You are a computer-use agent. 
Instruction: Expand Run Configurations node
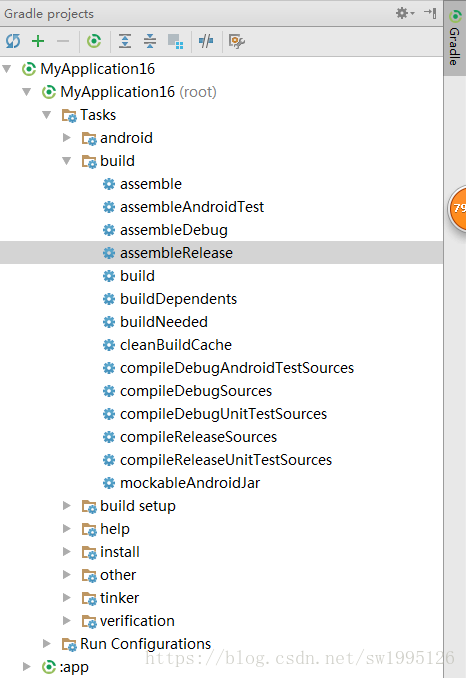(47, 644)
